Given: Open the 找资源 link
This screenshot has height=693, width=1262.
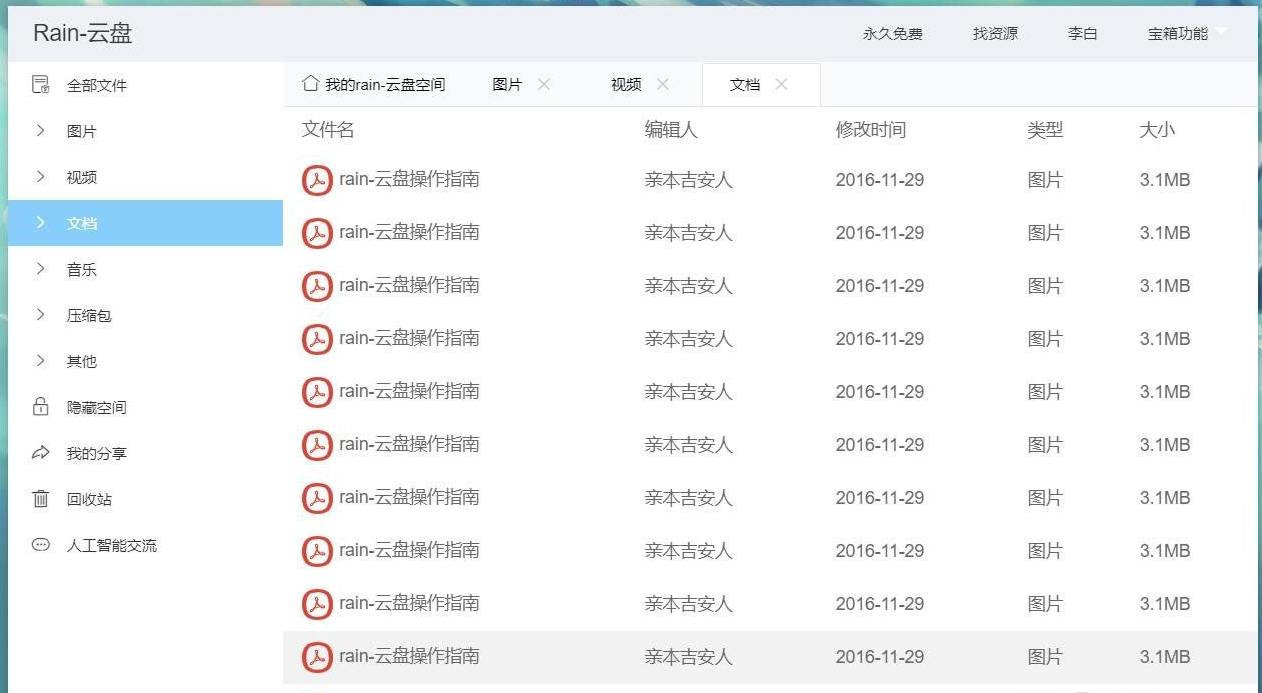Looking at the screenshot, I should 995,34.
